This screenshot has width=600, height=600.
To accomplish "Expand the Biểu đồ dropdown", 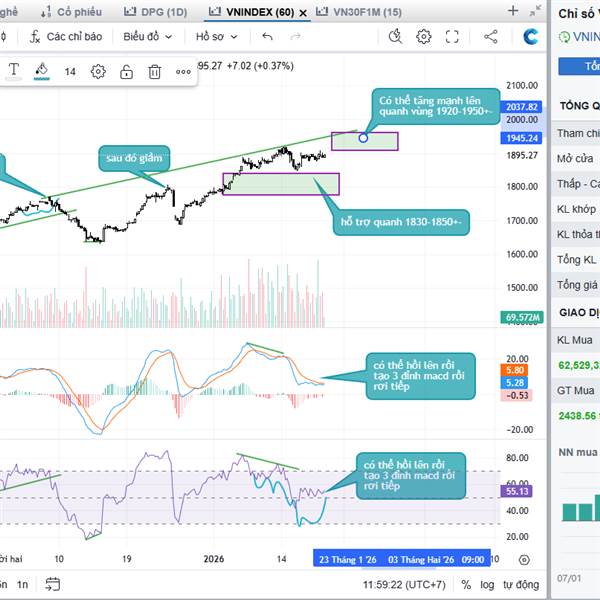I will point(147,36).
